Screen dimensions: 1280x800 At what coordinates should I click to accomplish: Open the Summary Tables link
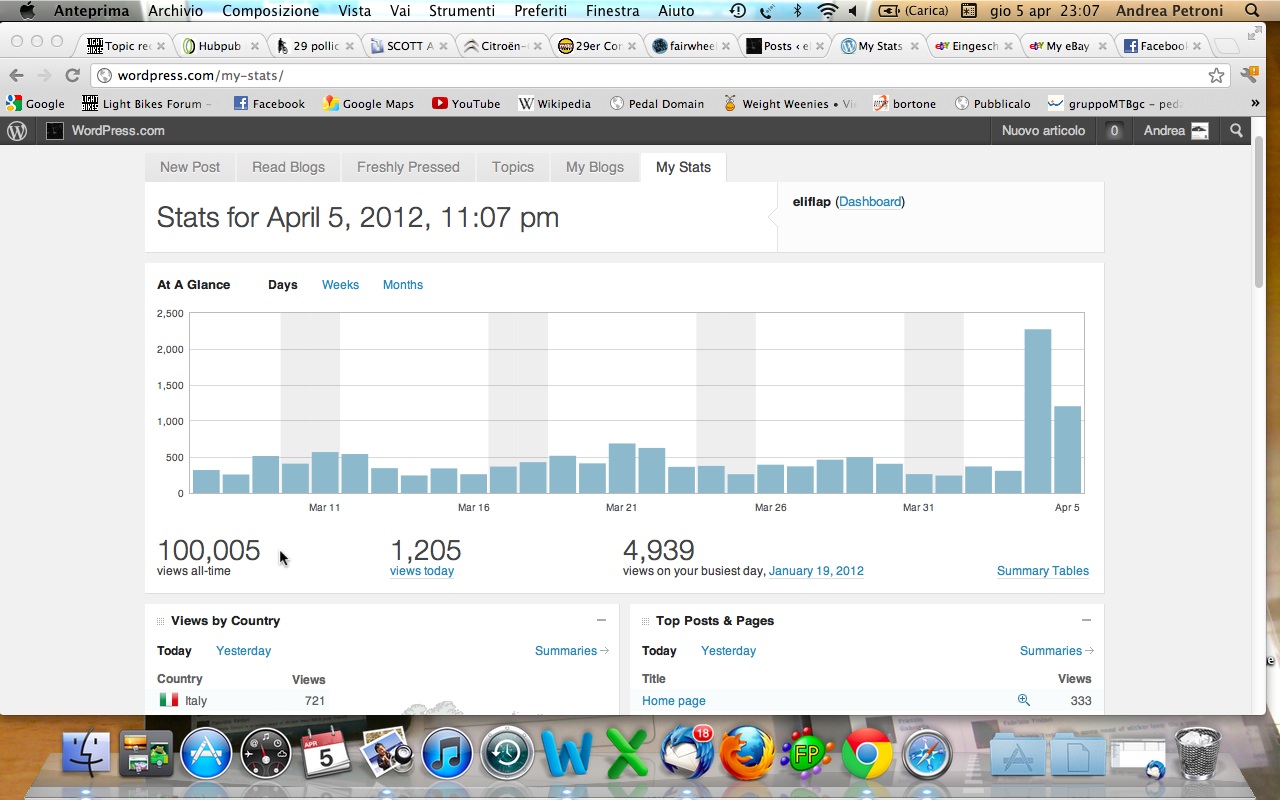click(x=1042, y=571)
